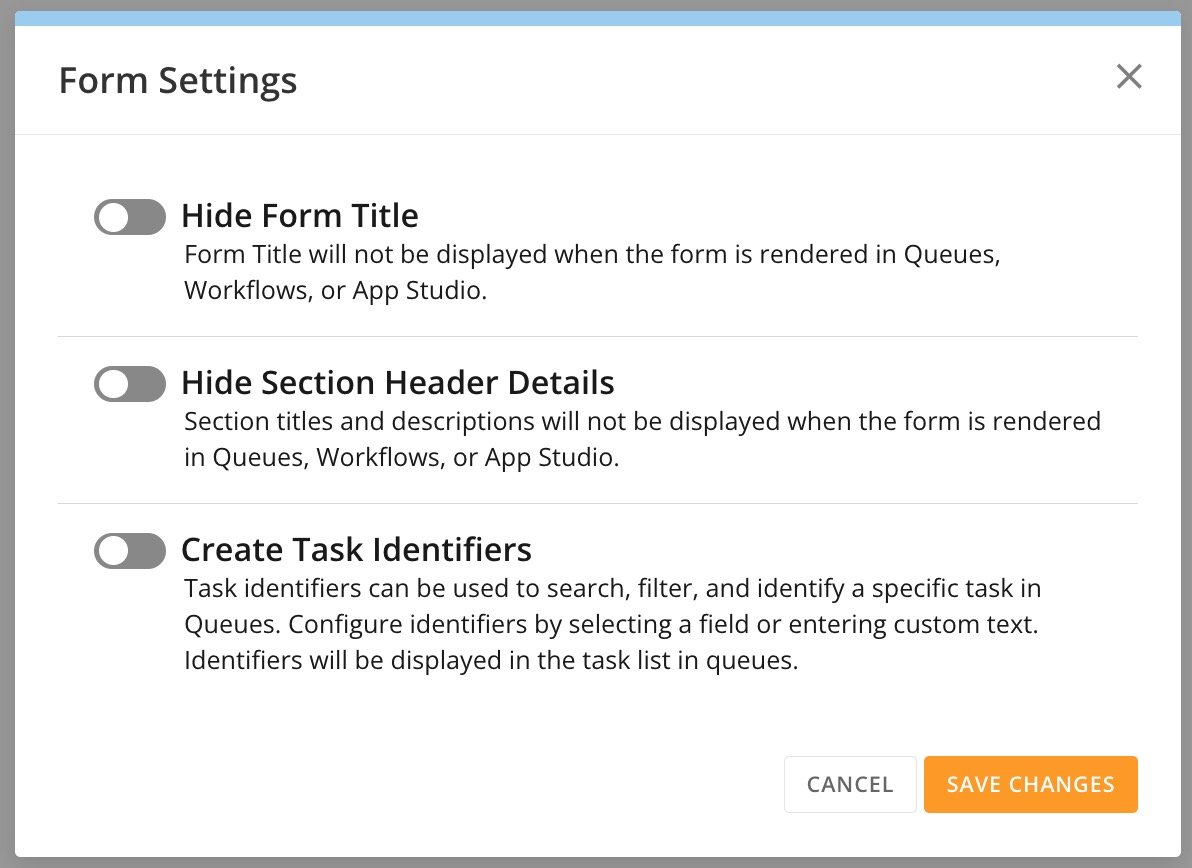Turn on Create Task Identifiers switch
This screenshot has width=1192, height=868.
(x=129, y=551)
